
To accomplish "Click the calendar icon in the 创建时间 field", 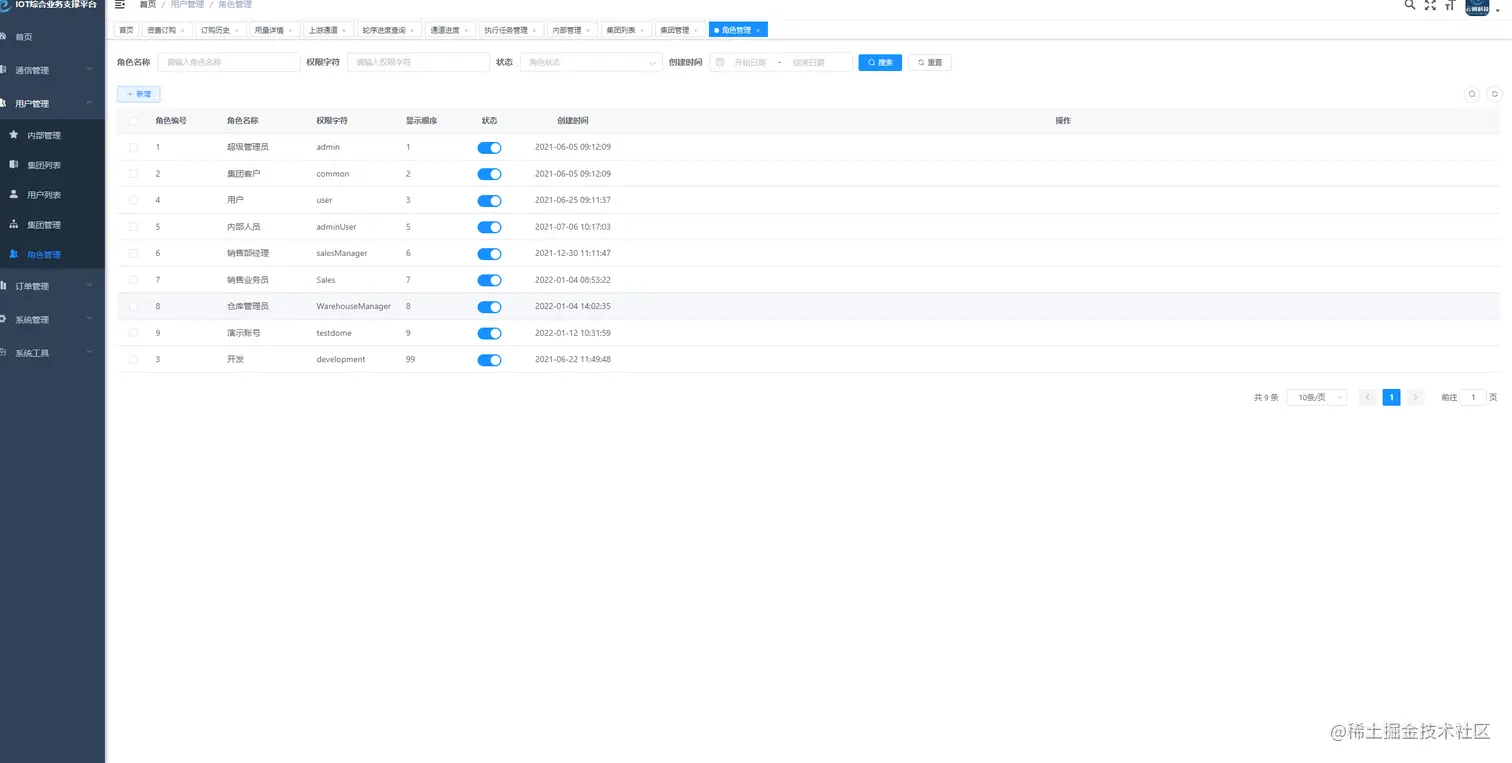I will [719, 62].
